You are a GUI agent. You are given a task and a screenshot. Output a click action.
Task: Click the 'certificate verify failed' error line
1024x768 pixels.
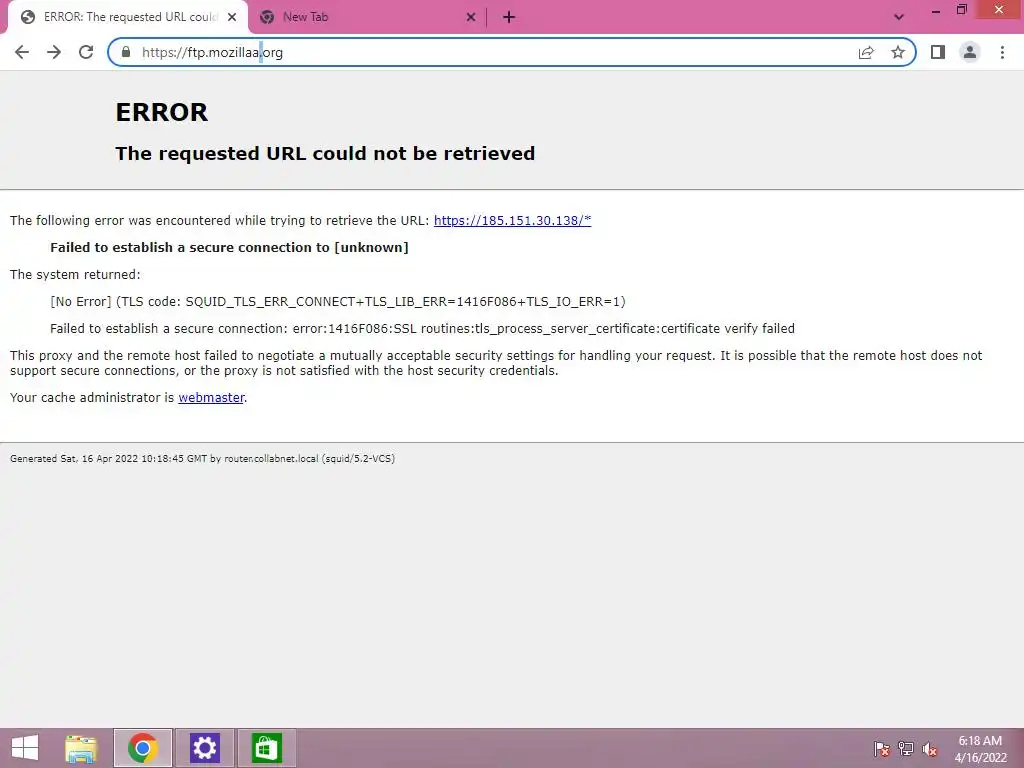[422, 328]
